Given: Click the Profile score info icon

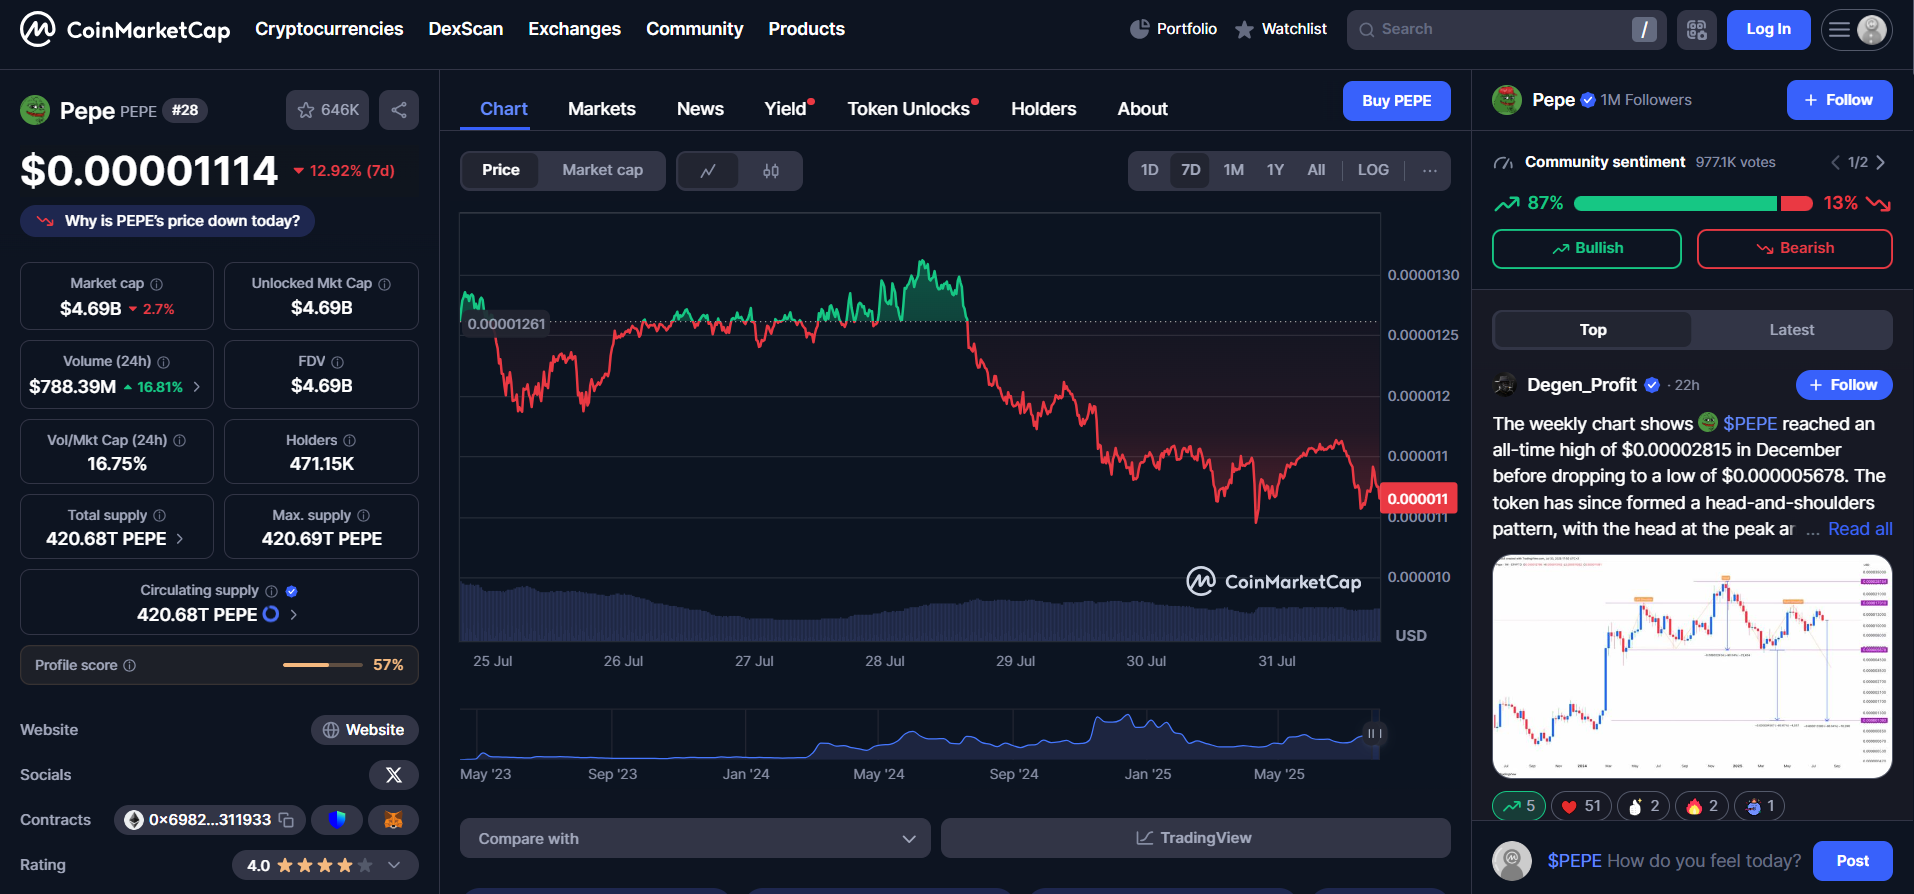Looking at the screenshot, I should [130, 666].
